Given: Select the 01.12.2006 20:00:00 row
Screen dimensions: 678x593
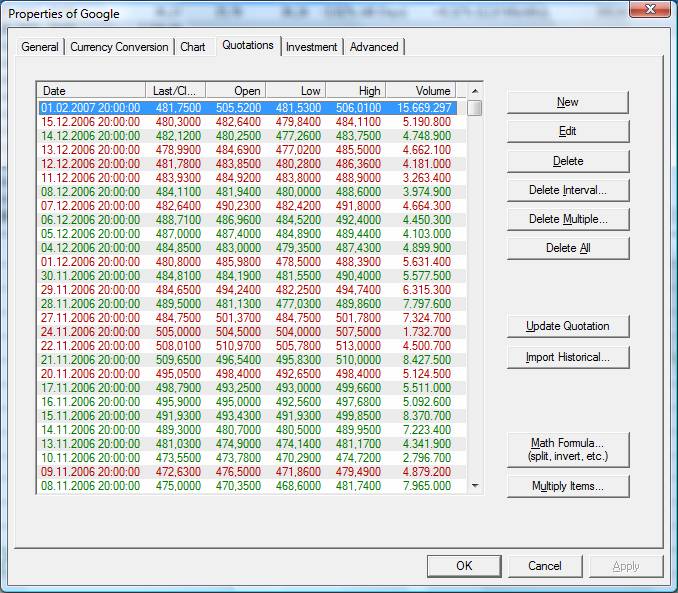Looking at the screenshot, I should click(x=252, y=262).
